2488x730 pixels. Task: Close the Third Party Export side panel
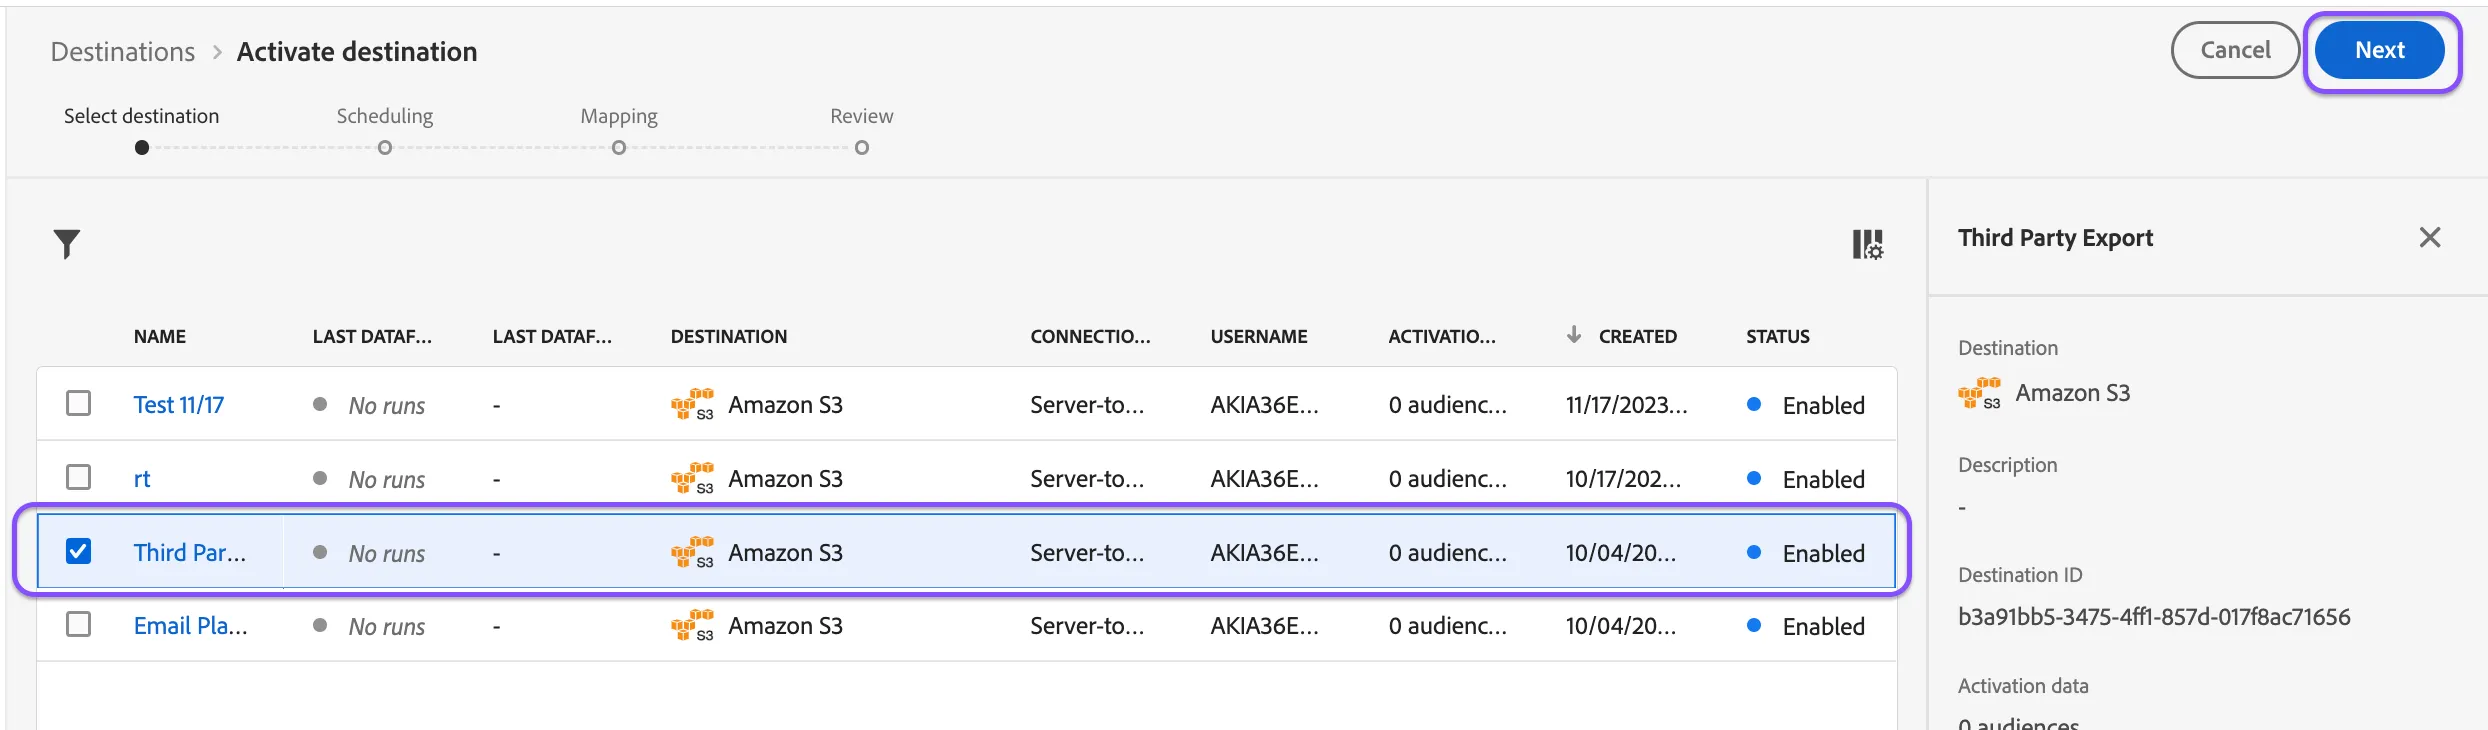click(x=2430, y=237)
